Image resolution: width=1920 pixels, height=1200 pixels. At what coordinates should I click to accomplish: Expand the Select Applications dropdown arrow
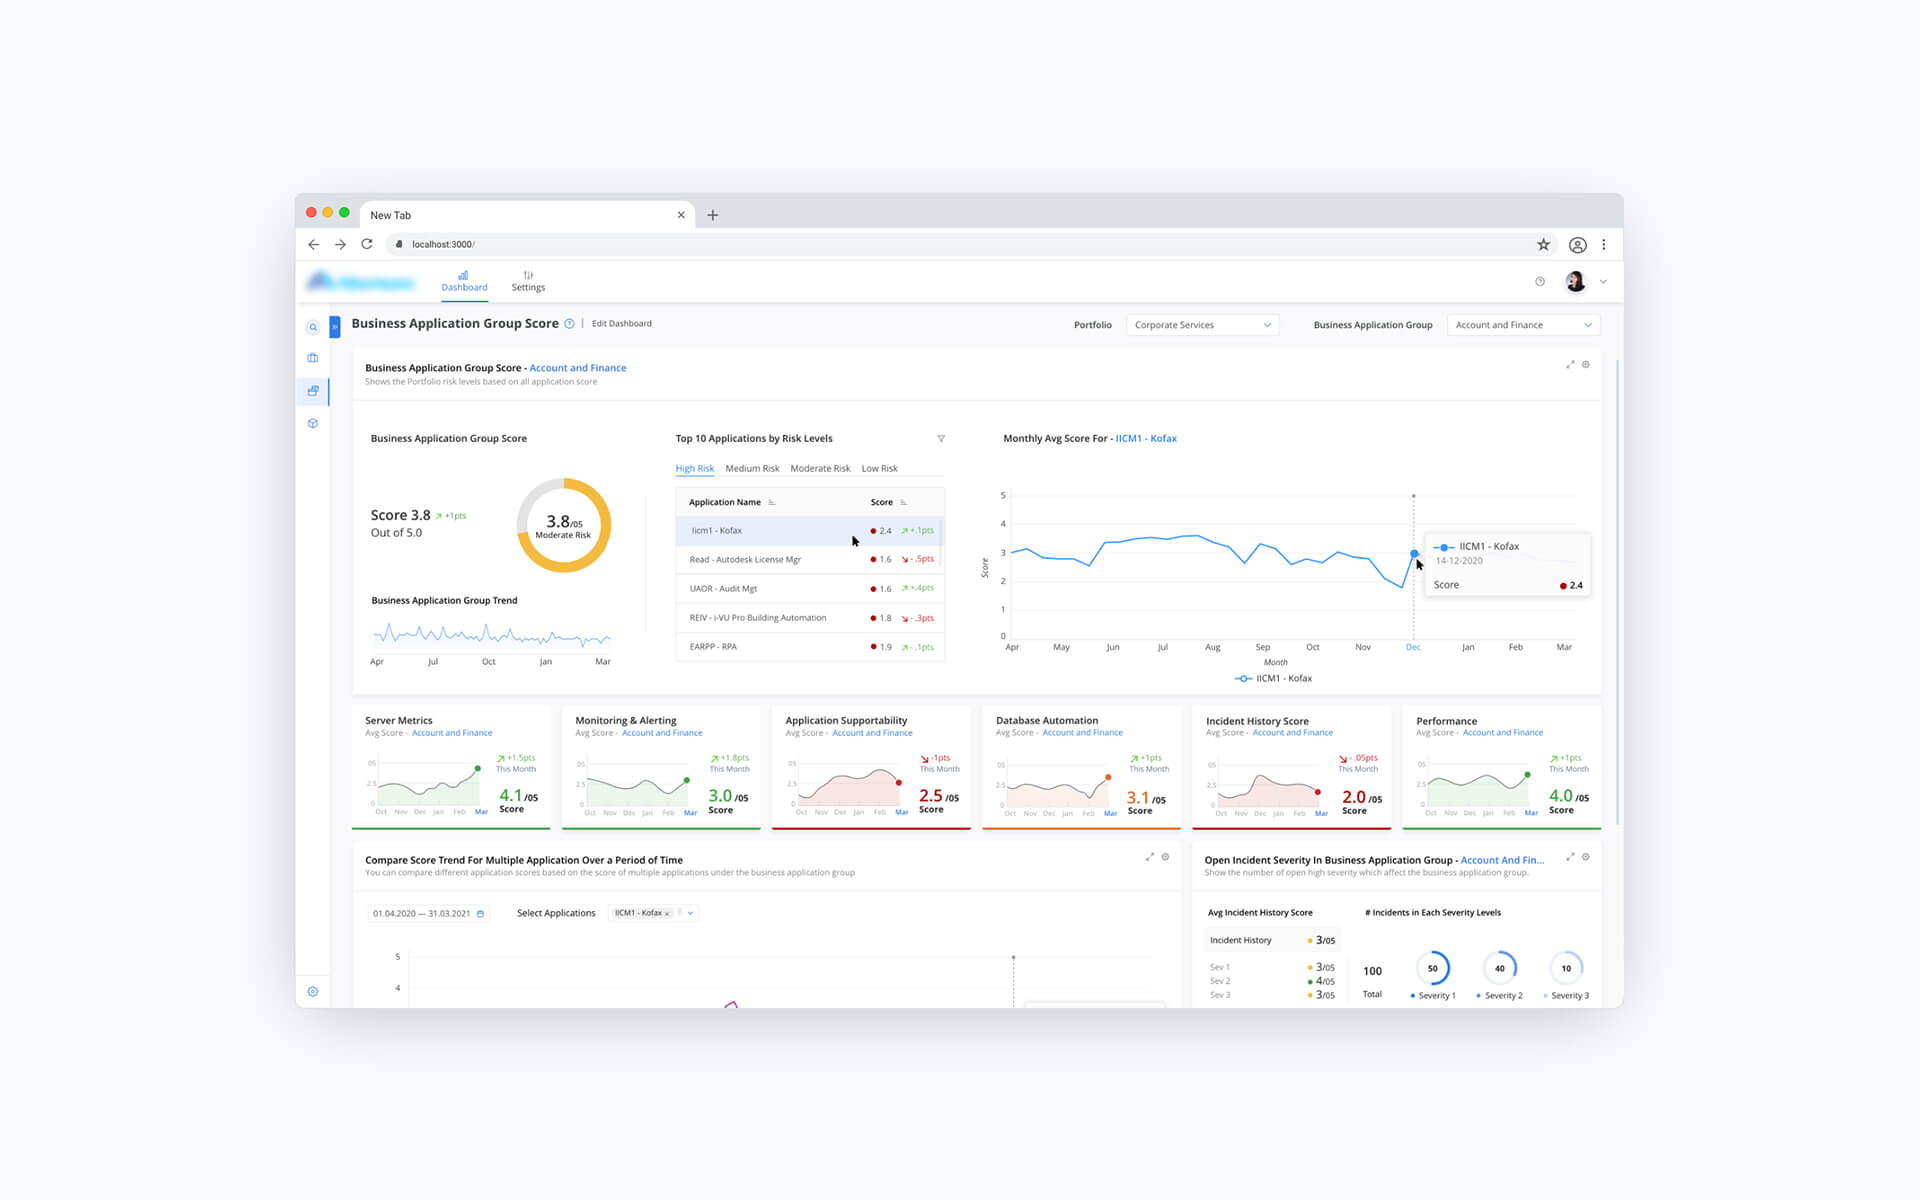690,913
